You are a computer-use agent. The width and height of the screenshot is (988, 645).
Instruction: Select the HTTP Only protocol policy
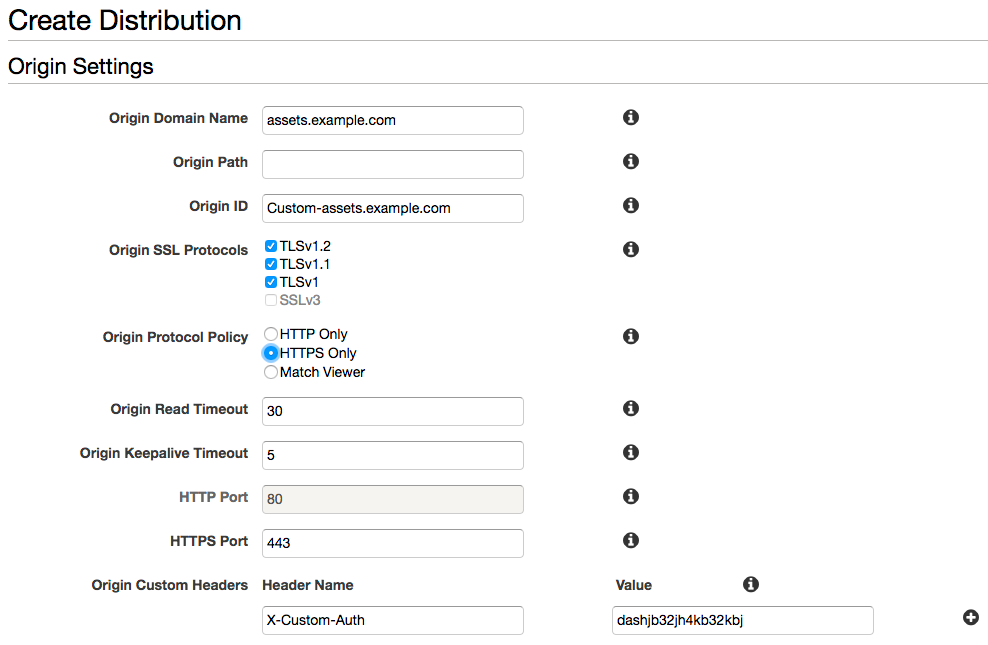270,334
